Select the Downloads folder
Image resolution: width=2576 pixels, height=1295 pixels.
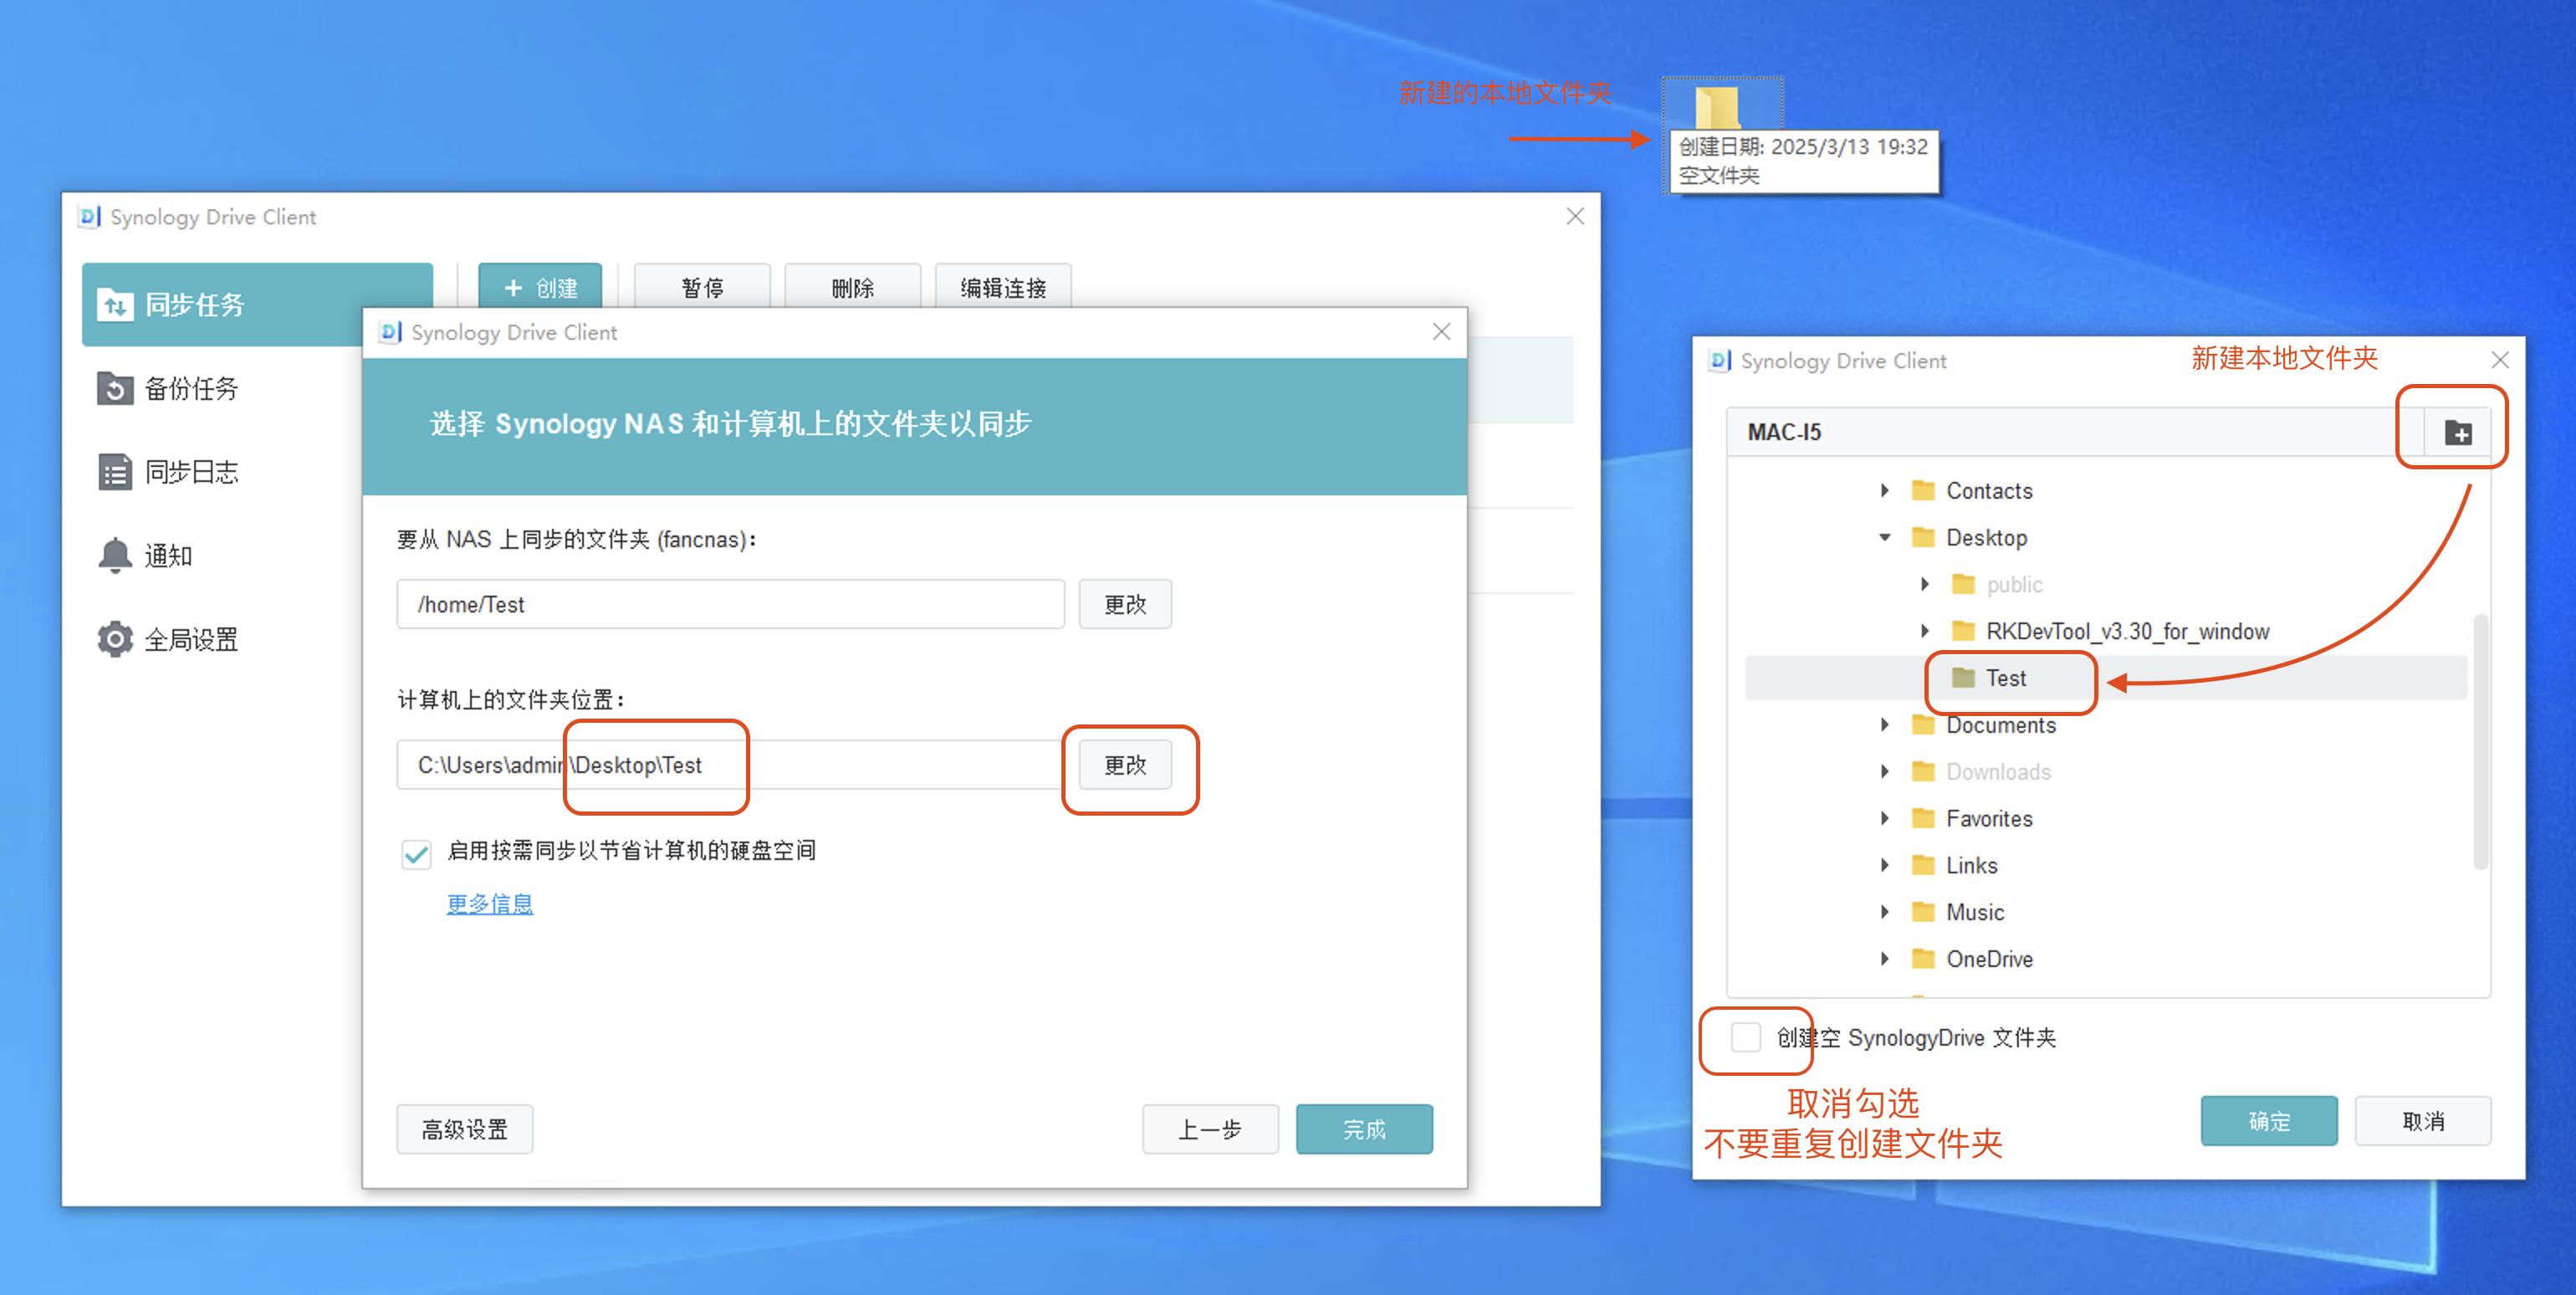point(1998,772)
